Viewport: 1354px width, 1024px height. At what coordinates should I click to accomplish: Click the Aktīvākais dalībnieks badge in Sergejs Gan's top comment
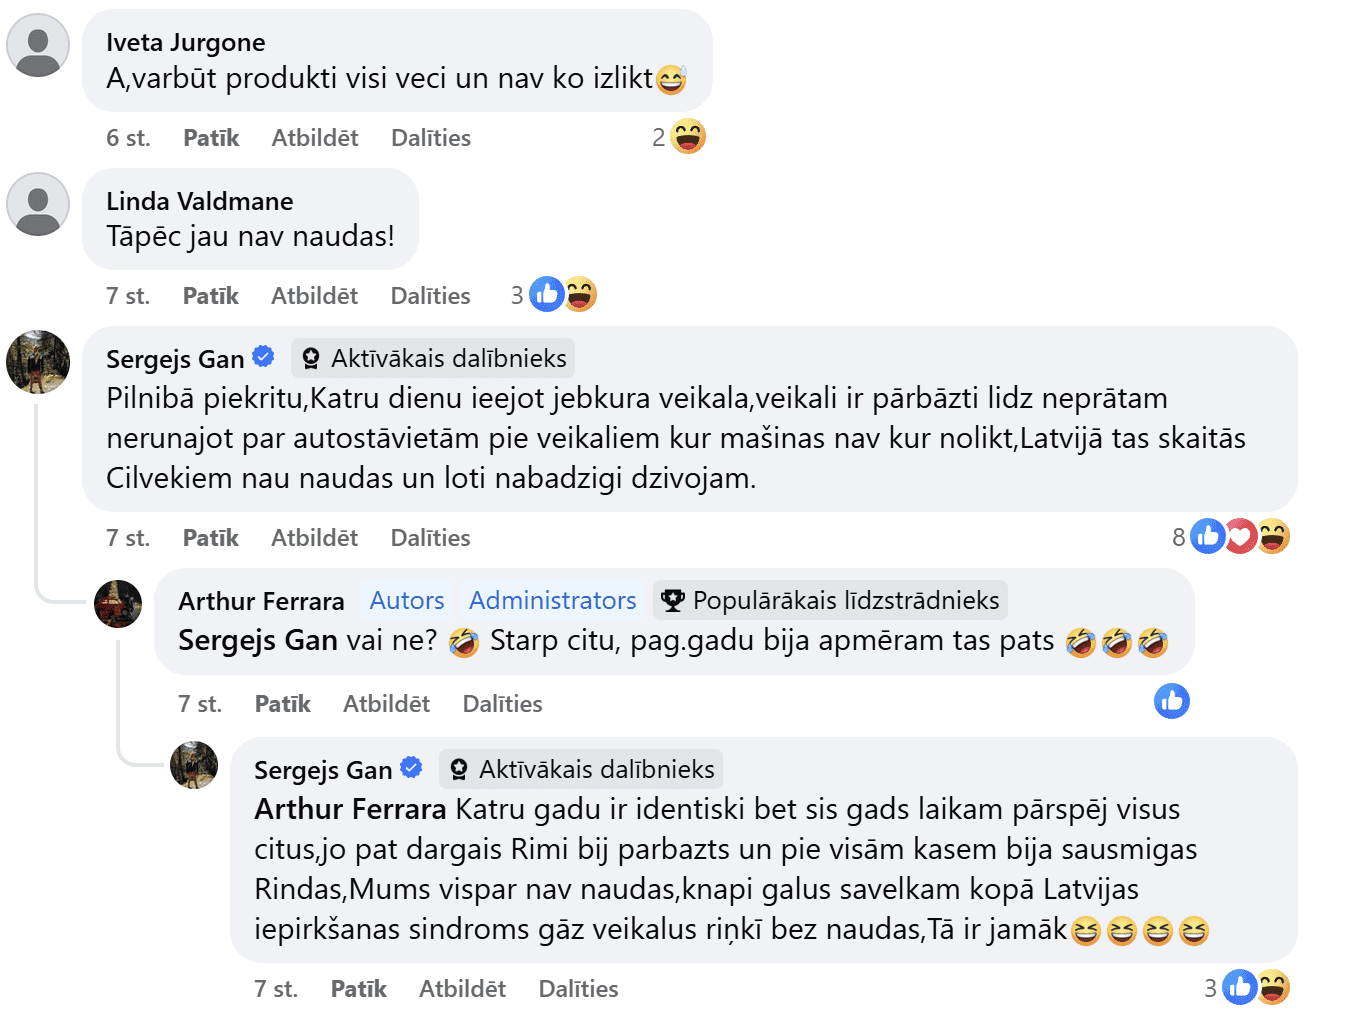(433, 358)
